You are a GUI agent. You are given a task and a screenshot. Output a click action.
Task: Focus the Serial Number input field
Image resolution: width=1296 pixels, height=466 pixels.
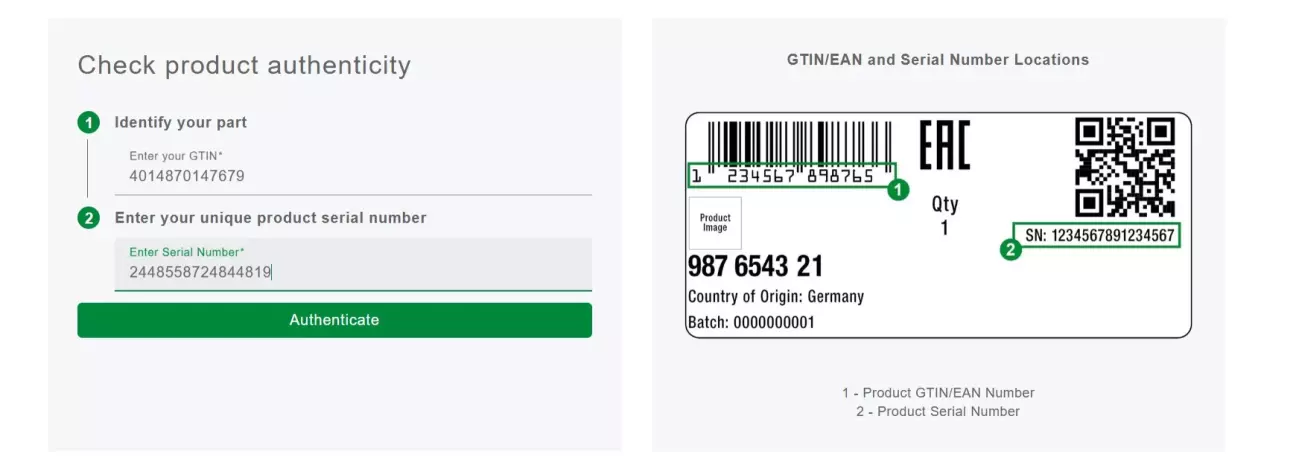click(353, 264)
